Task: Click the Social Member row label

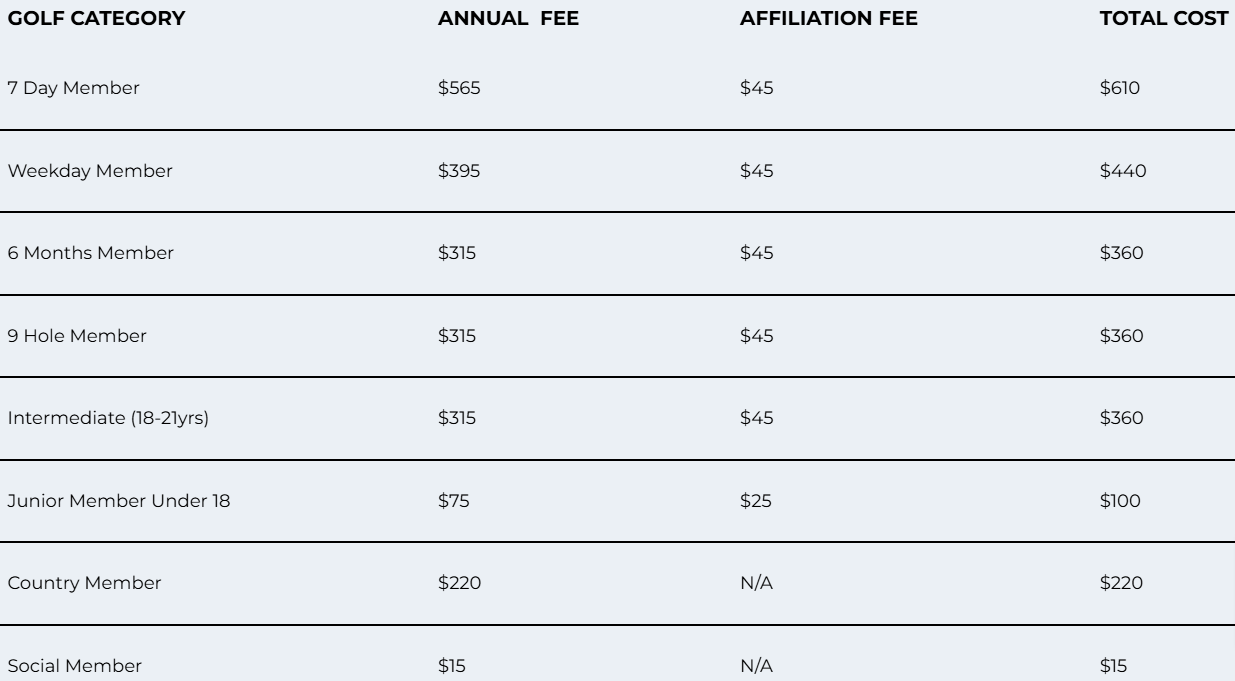Action: pyautogui.click(x=75, y=666)
